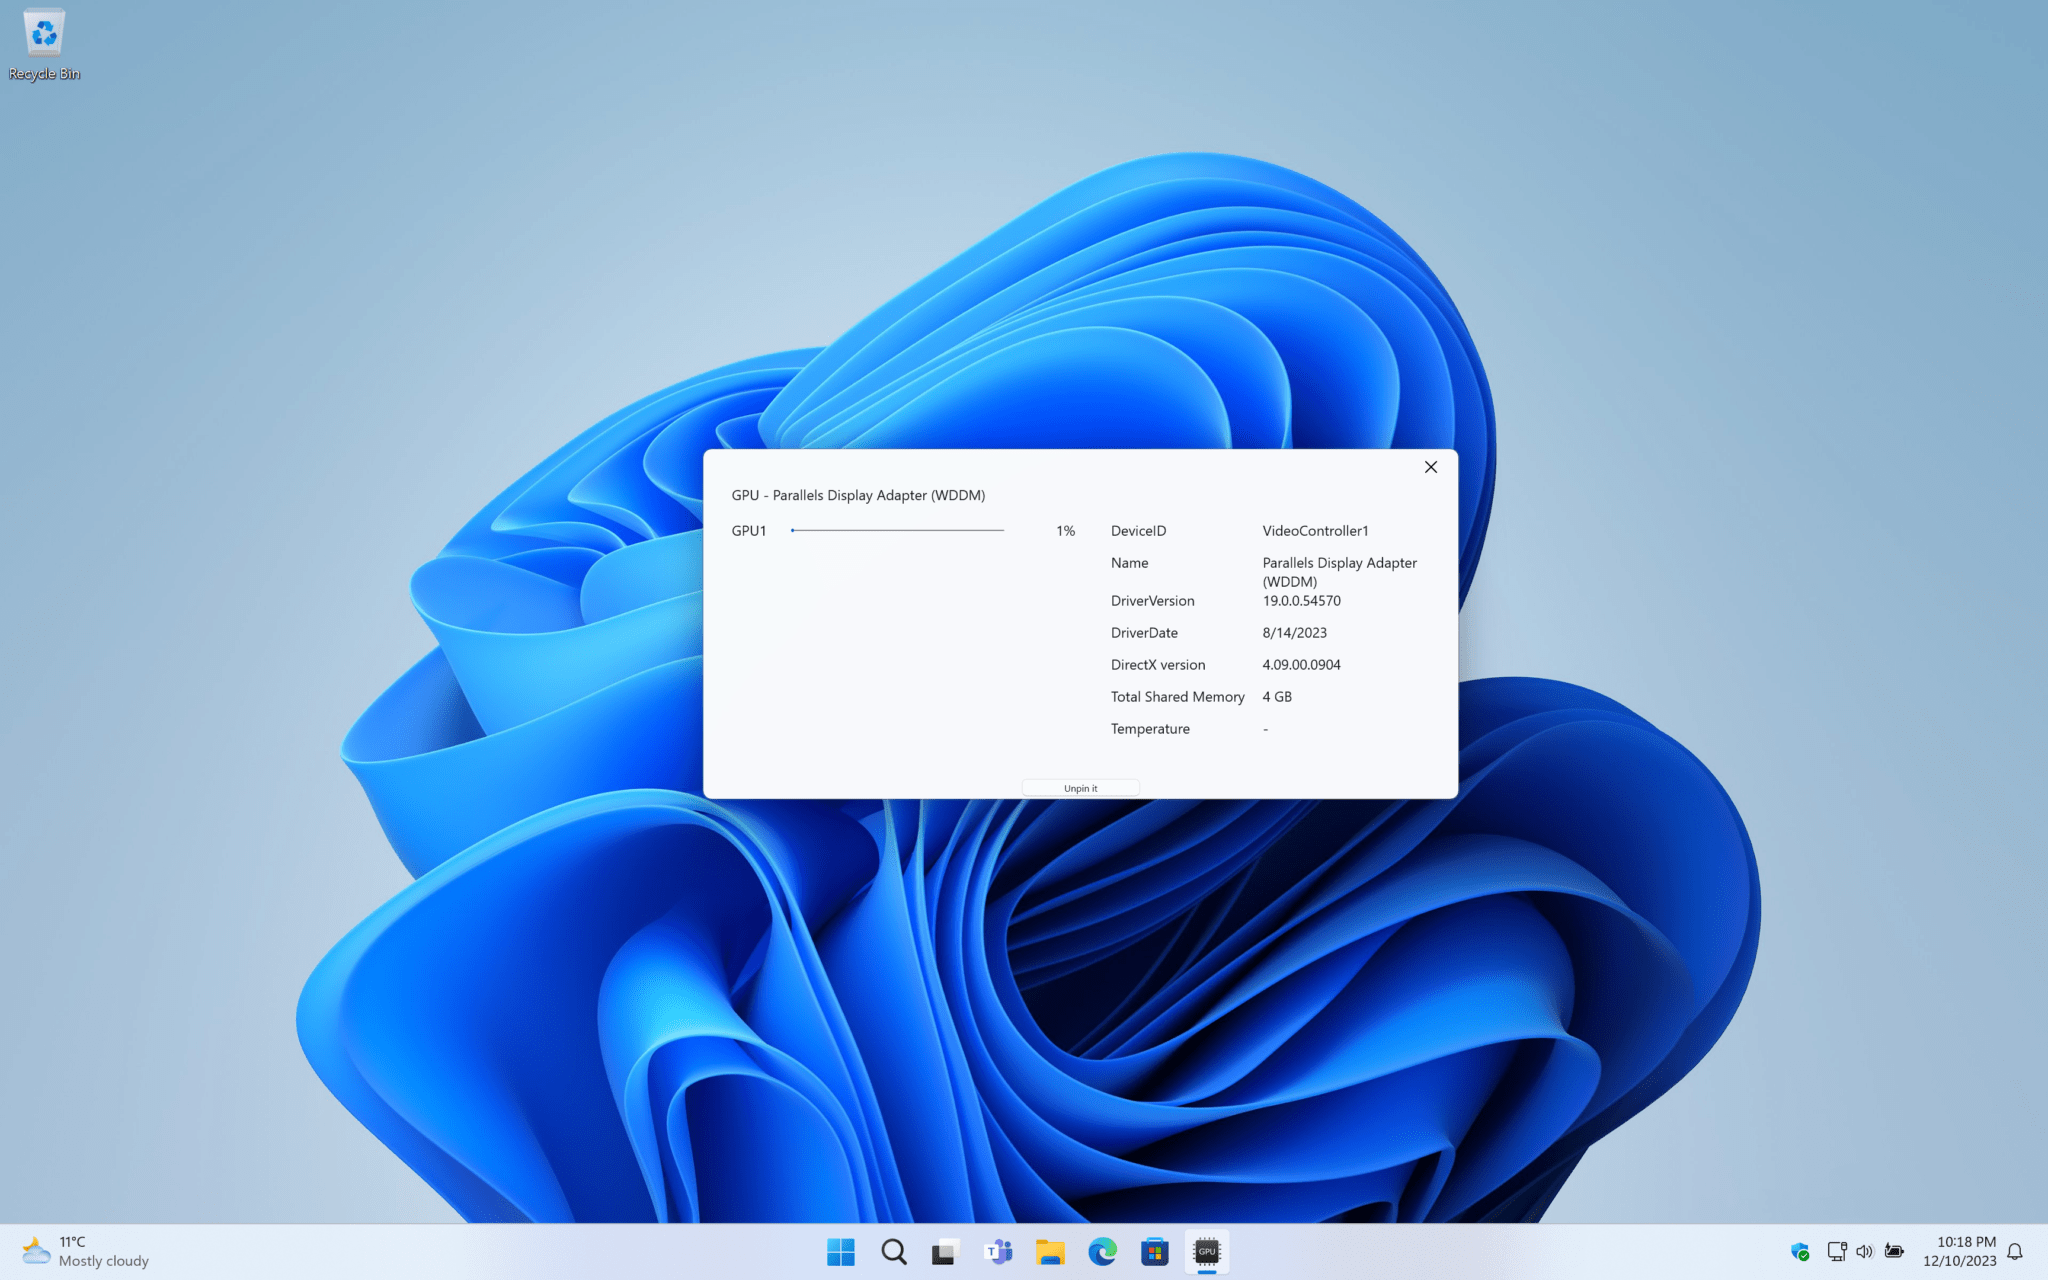Open File Explorer
The height and width of the screenshot is (1280, 2048).
[x=1050, y=1251]
